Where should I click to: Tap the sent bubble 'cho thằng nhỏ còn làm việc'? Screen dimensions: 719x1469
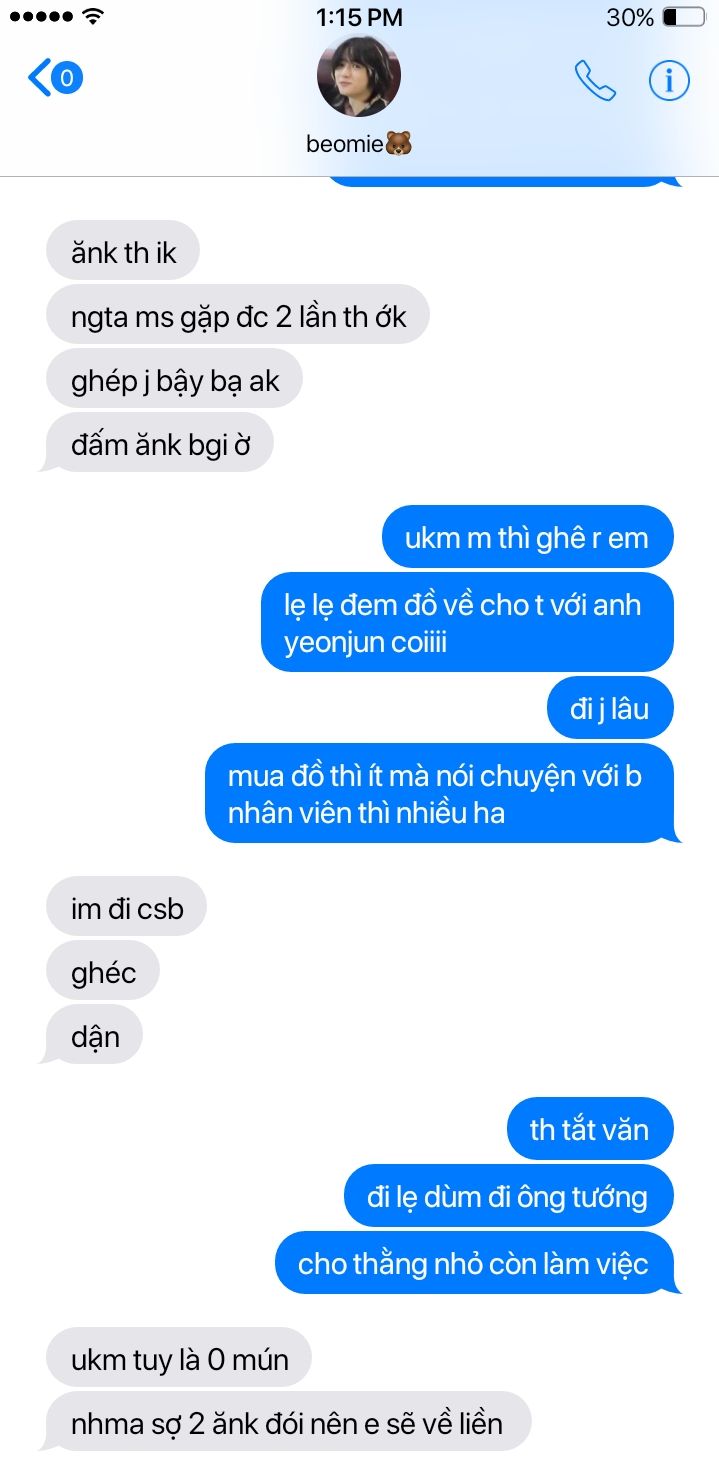click(x=474, y=1263)
